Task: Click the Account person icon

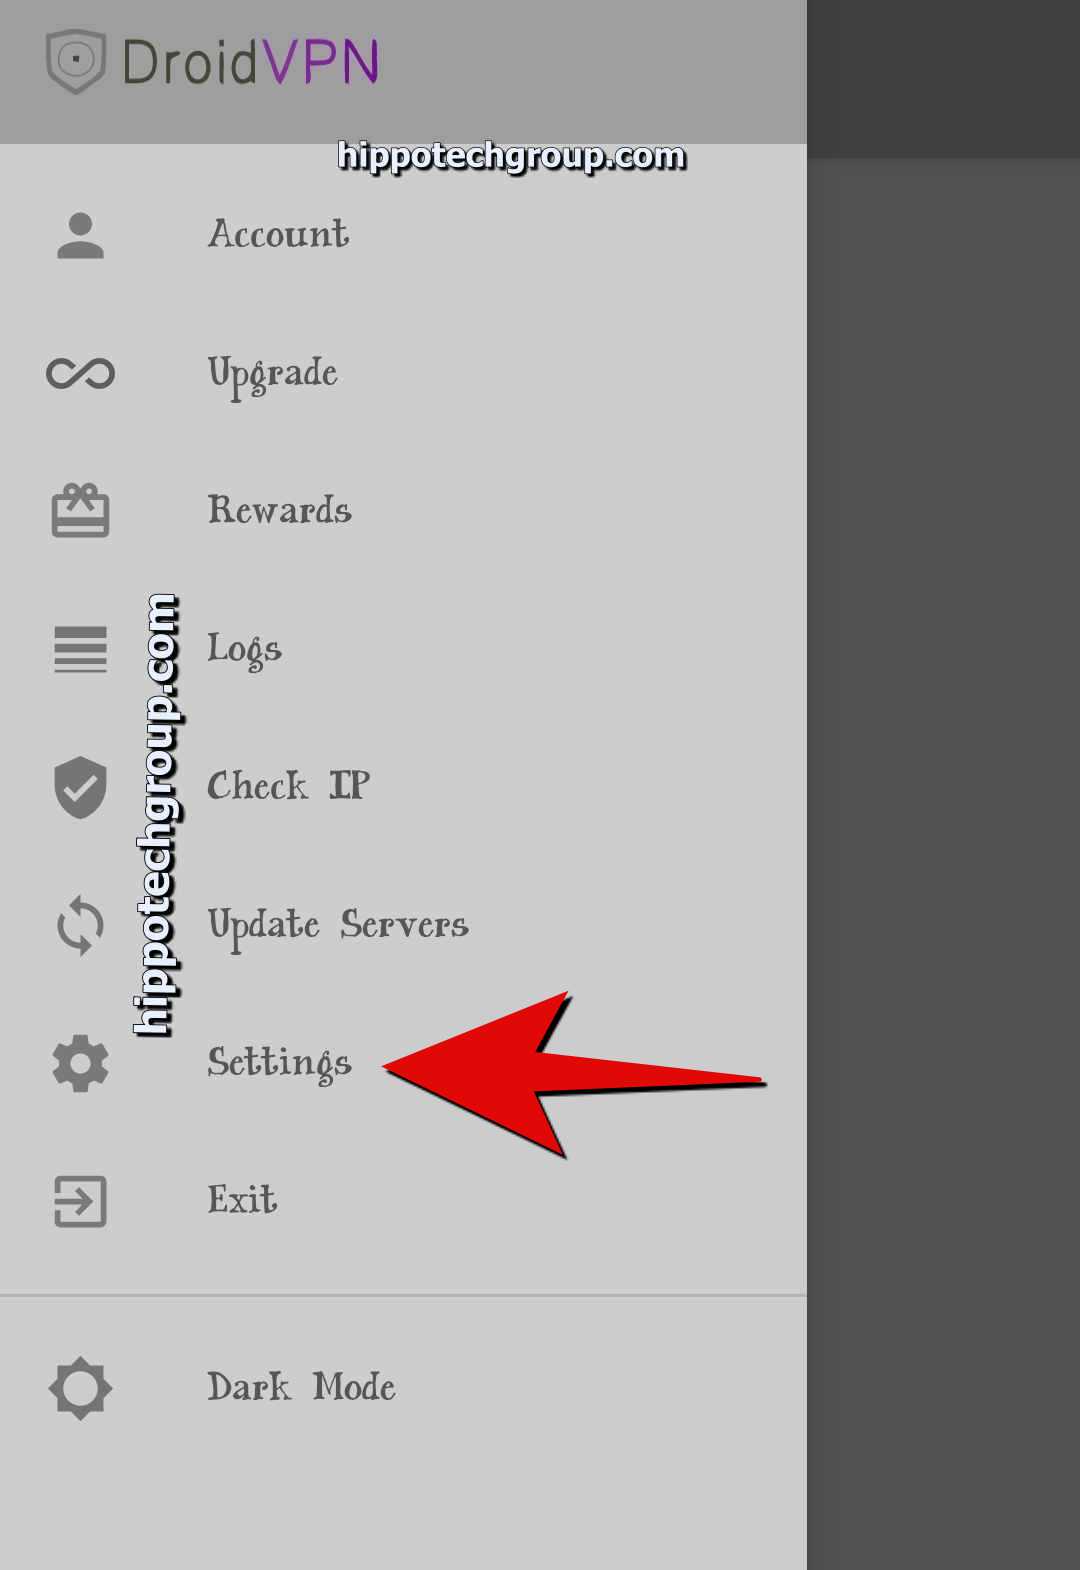Action: 80,236
